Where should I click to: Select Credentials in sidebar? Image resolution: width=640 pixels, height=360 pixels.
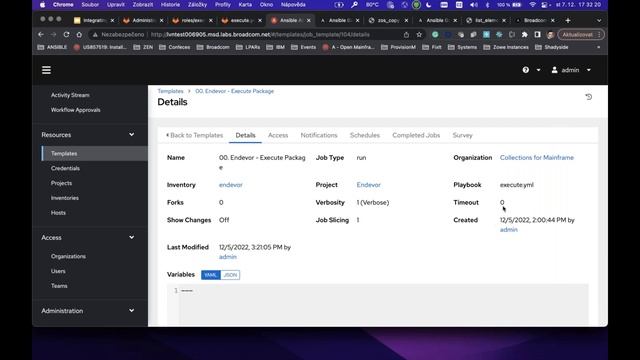pos(65,168)
